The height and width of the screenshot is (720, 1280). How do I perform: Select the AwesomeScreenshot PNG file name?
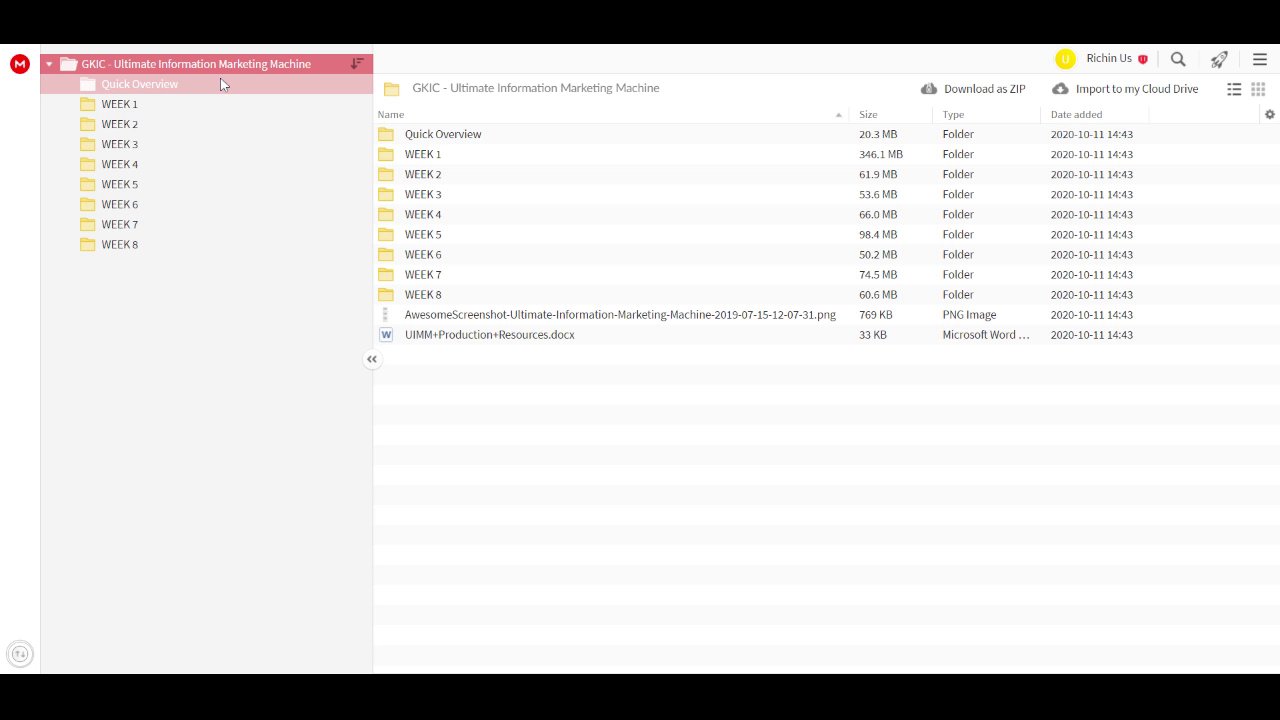[x=620, y=314]
